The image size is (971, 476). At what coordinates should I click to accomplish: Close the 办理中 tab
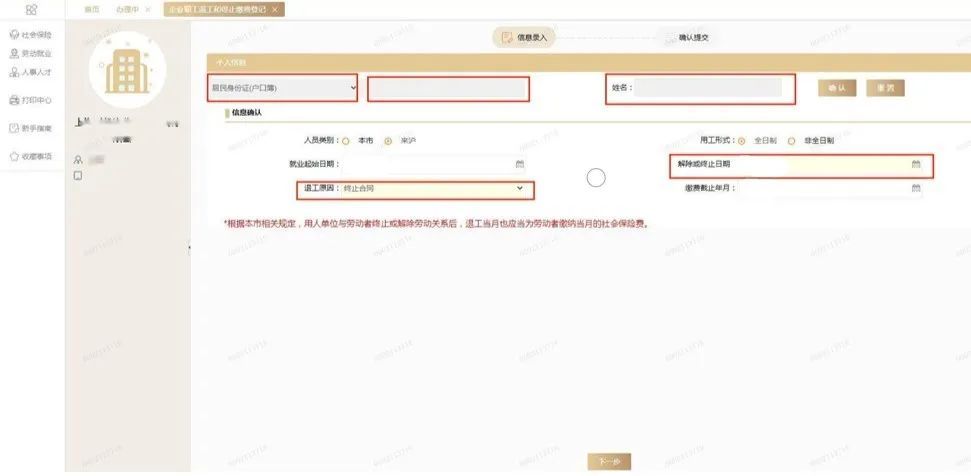tap(147, 9)
